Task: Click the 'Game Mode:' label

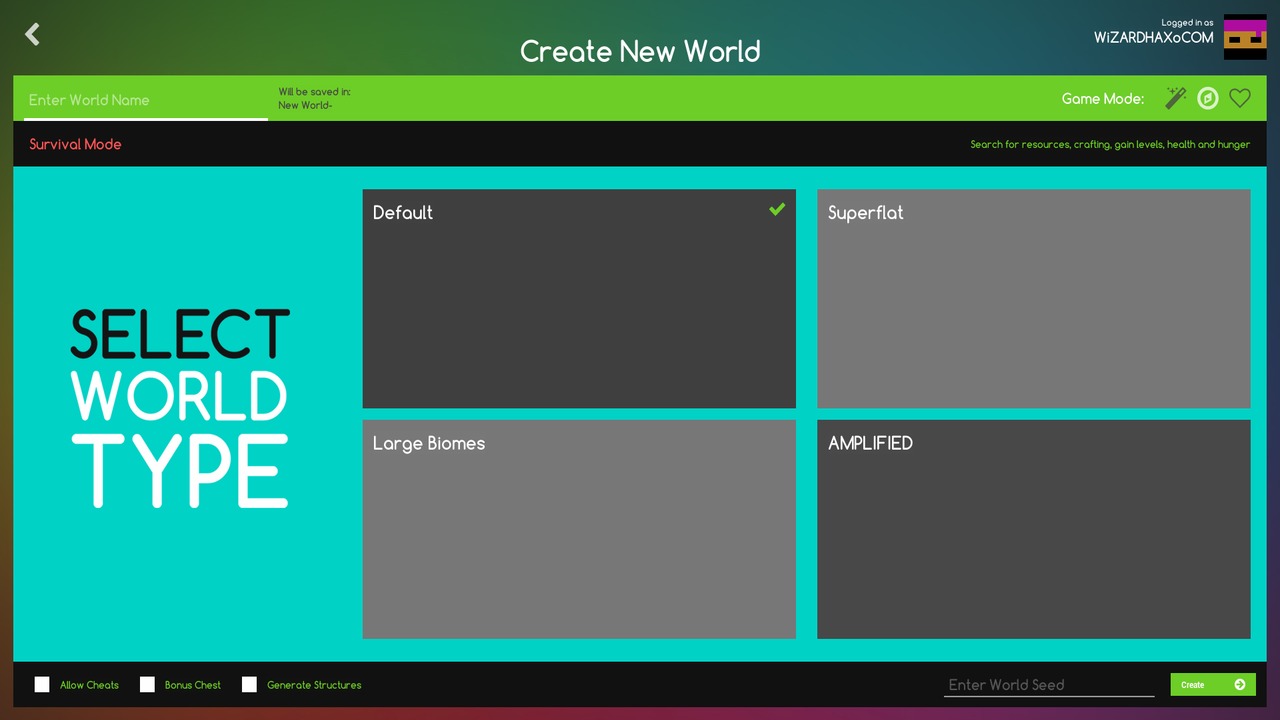Action: click(1103, 99)
